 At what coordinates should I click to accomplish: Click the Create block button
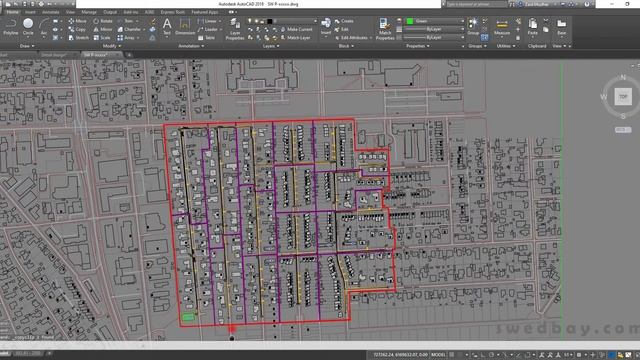(x=344, y=21)
